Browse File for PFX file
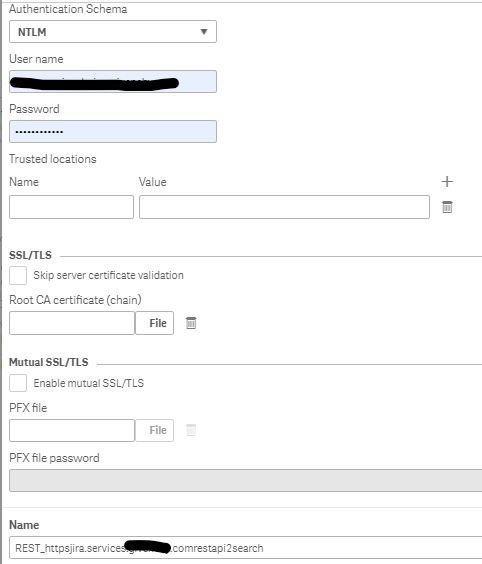 pyautogui.click(x=155, y=430)
